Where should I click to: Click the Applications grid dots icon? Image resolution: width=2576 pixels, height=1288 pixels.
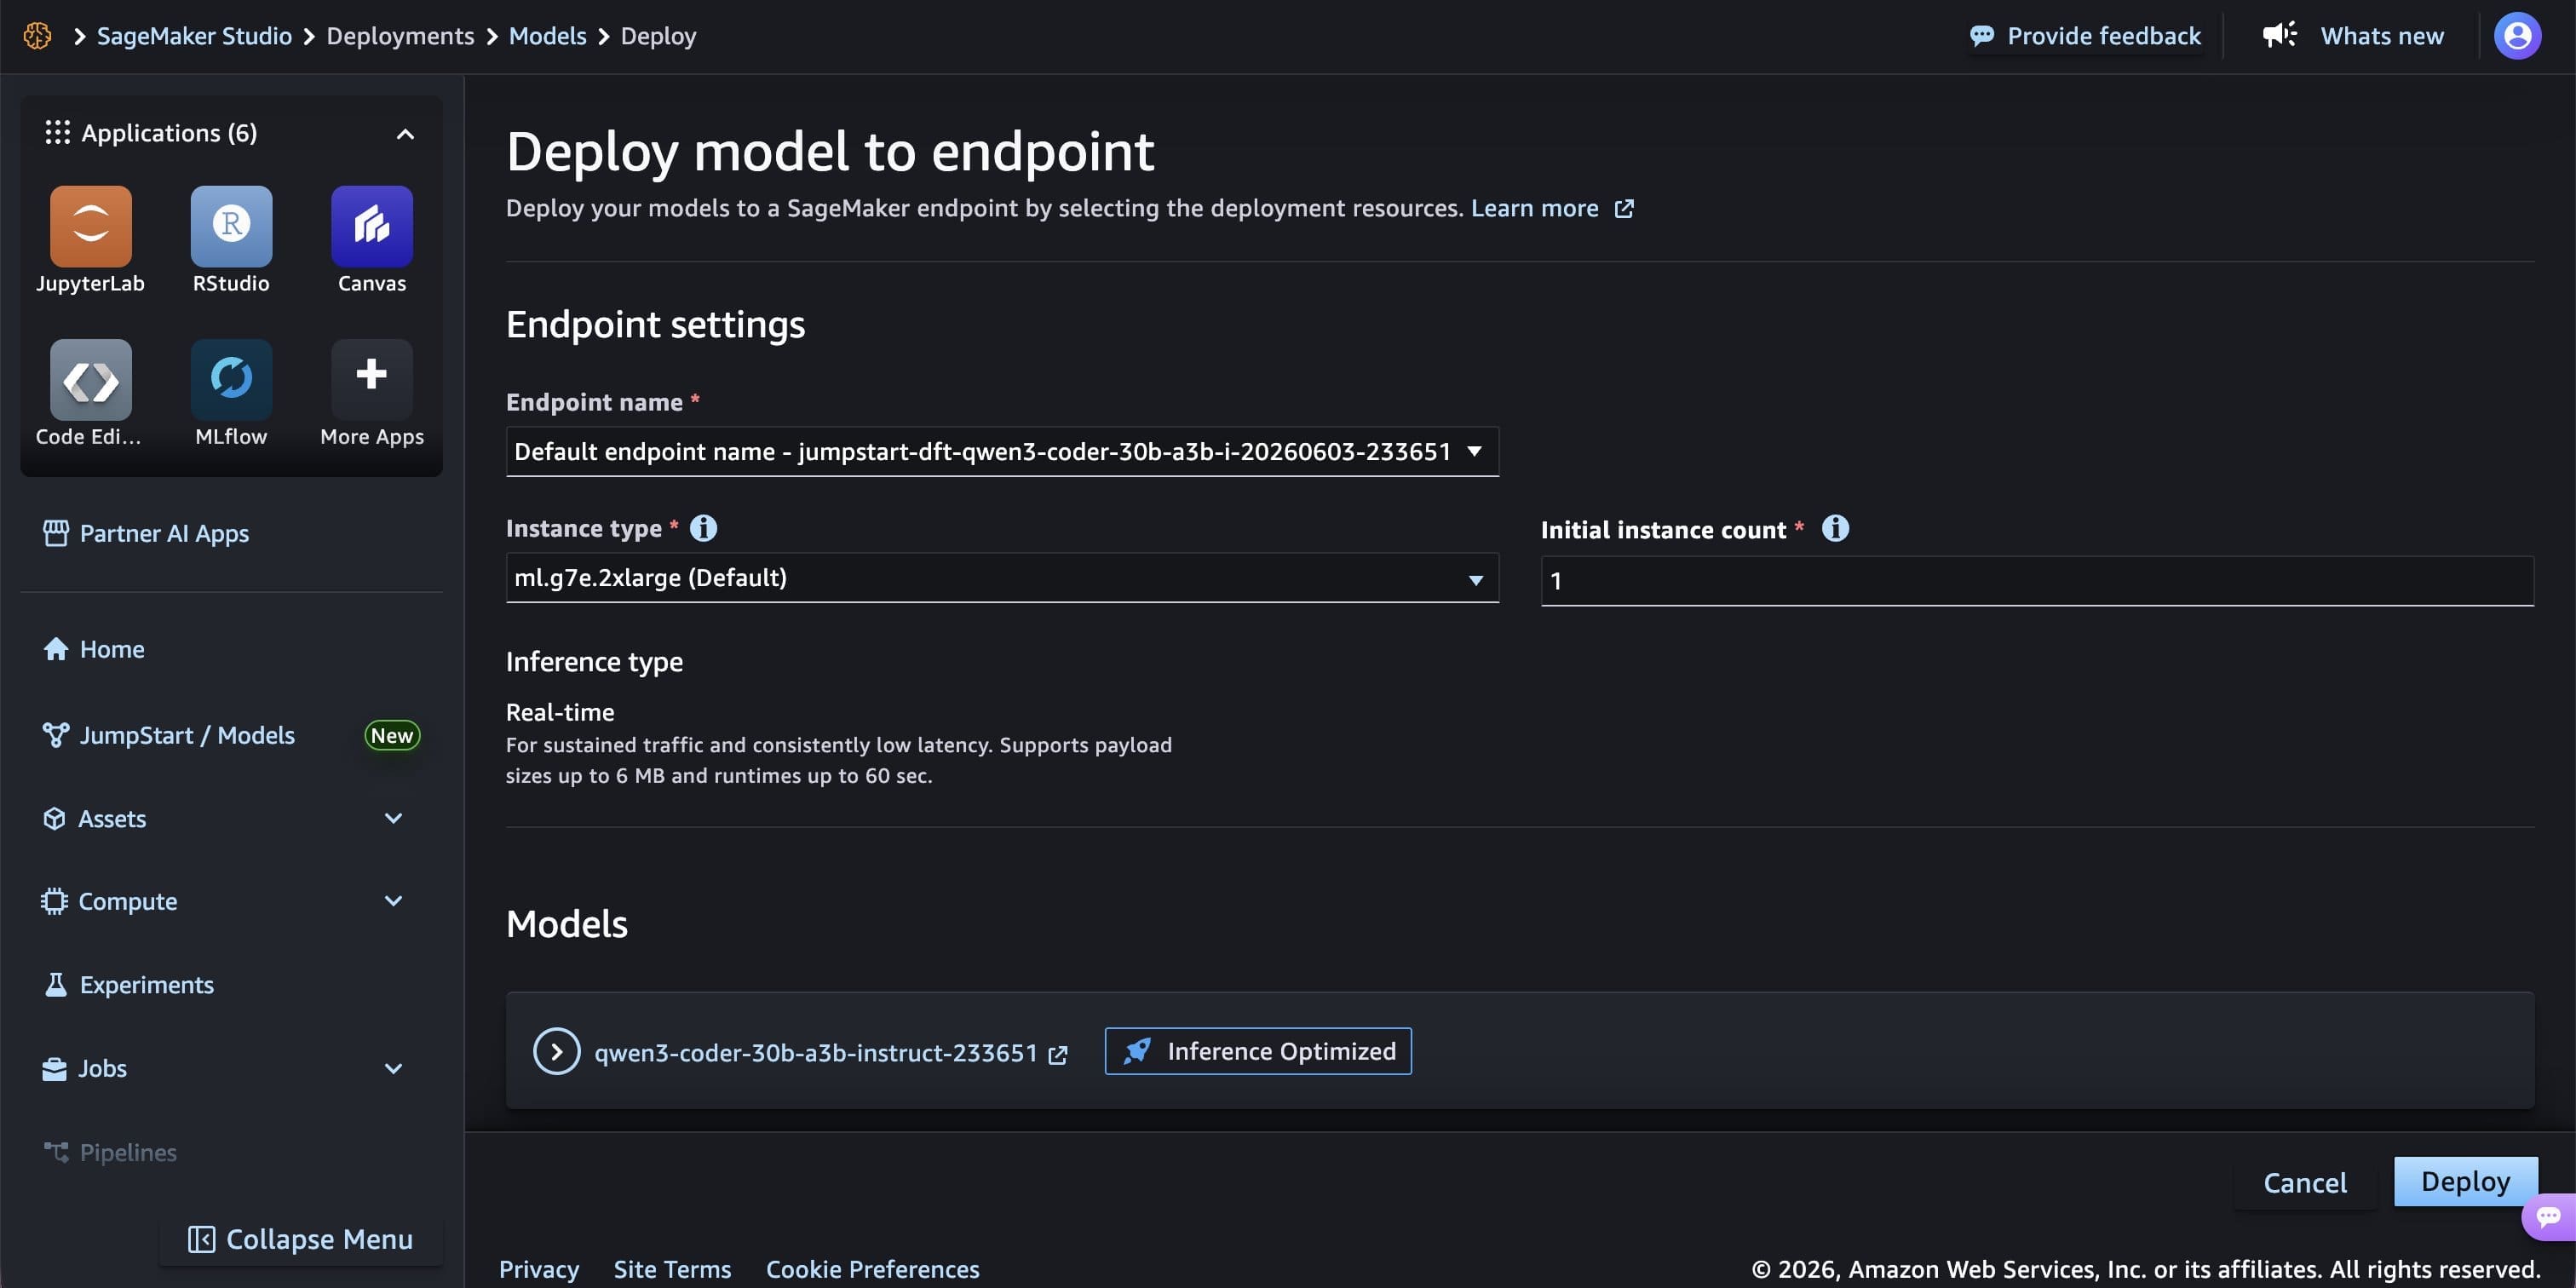pos(57,132)
